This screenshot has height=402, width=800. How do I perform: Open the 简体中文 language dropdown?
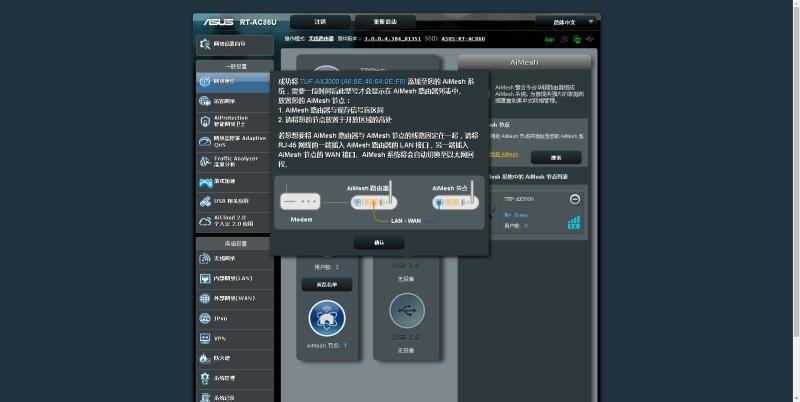click(x=565, y=22)
